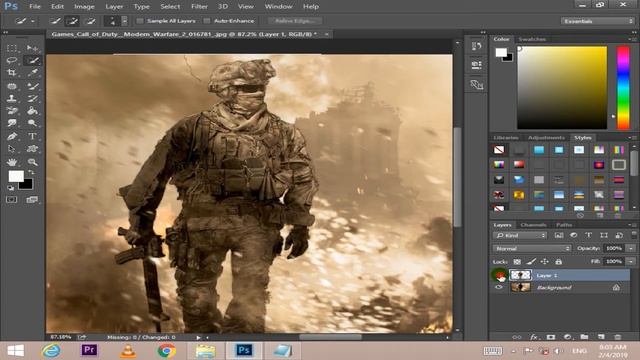This screenshot has height=360, width=640.
Task: Select the Clone Stamp tool
Action: [x=12, y=98]
